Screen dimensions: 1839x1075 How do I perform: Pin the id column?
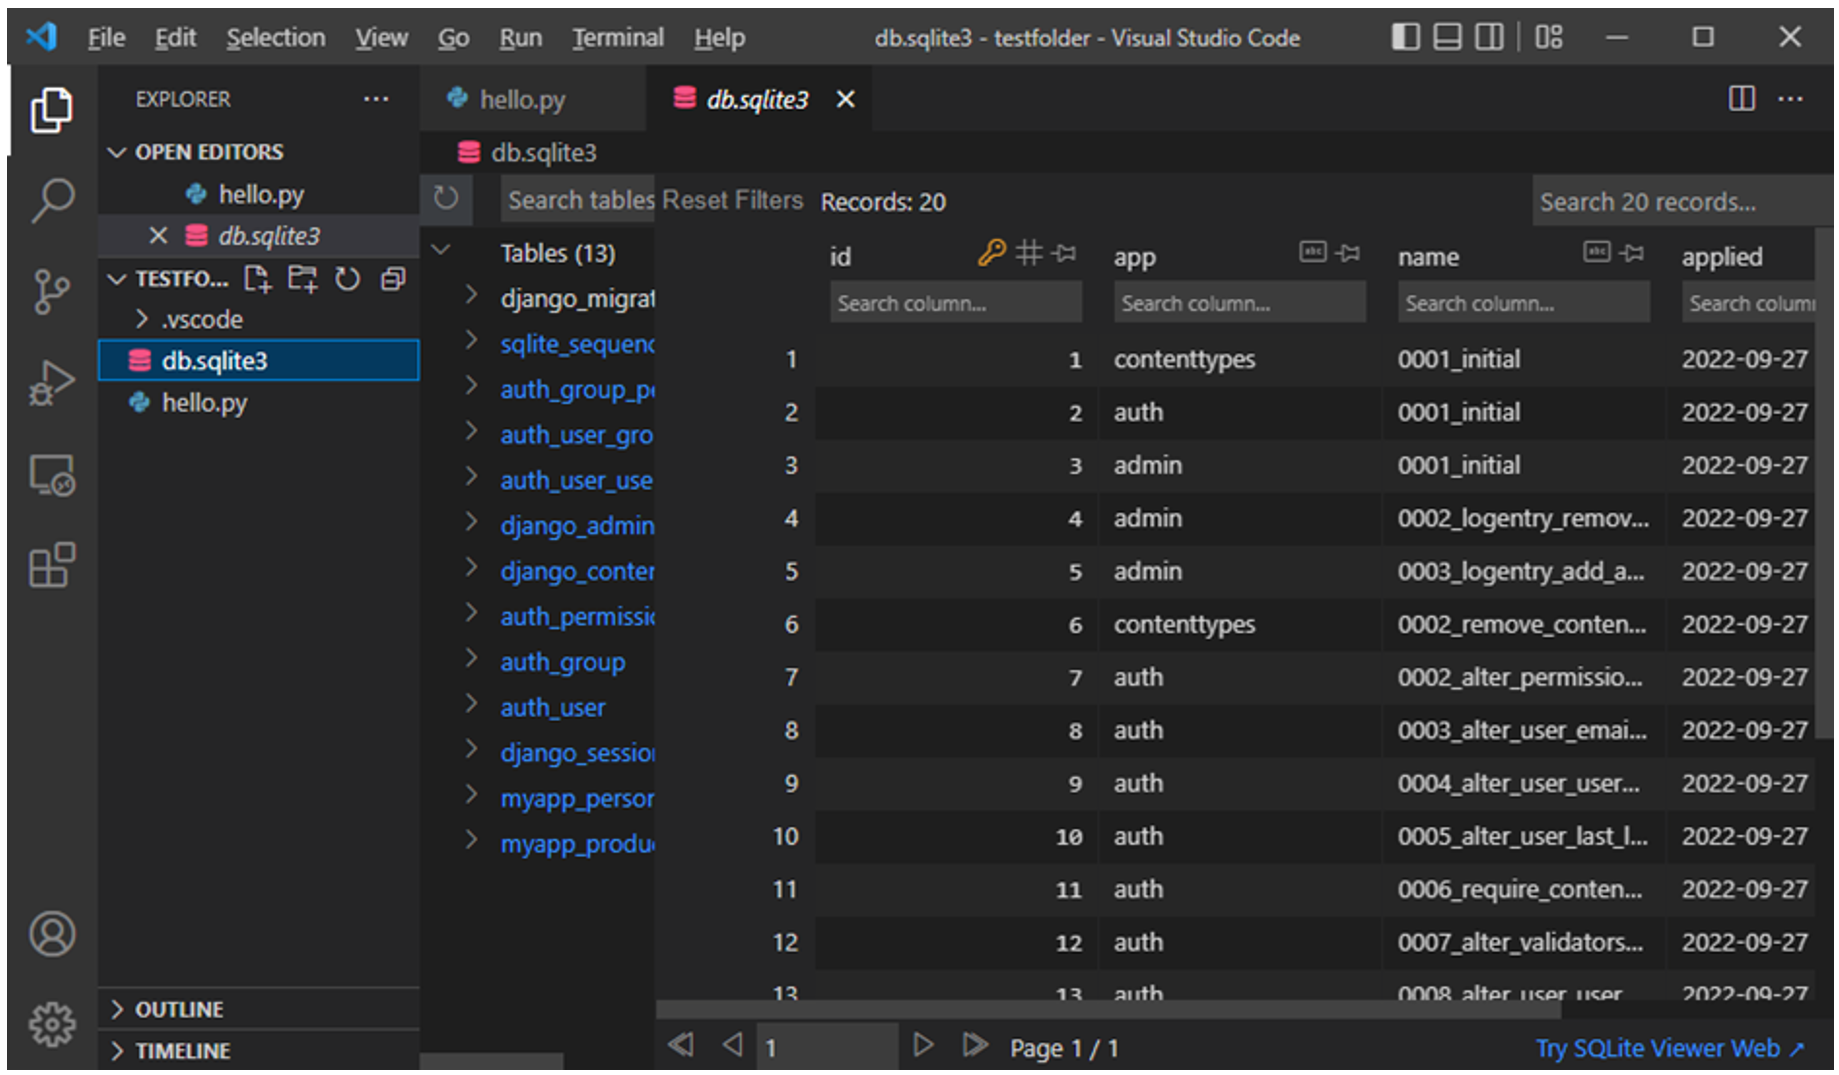click(1065, 254)
